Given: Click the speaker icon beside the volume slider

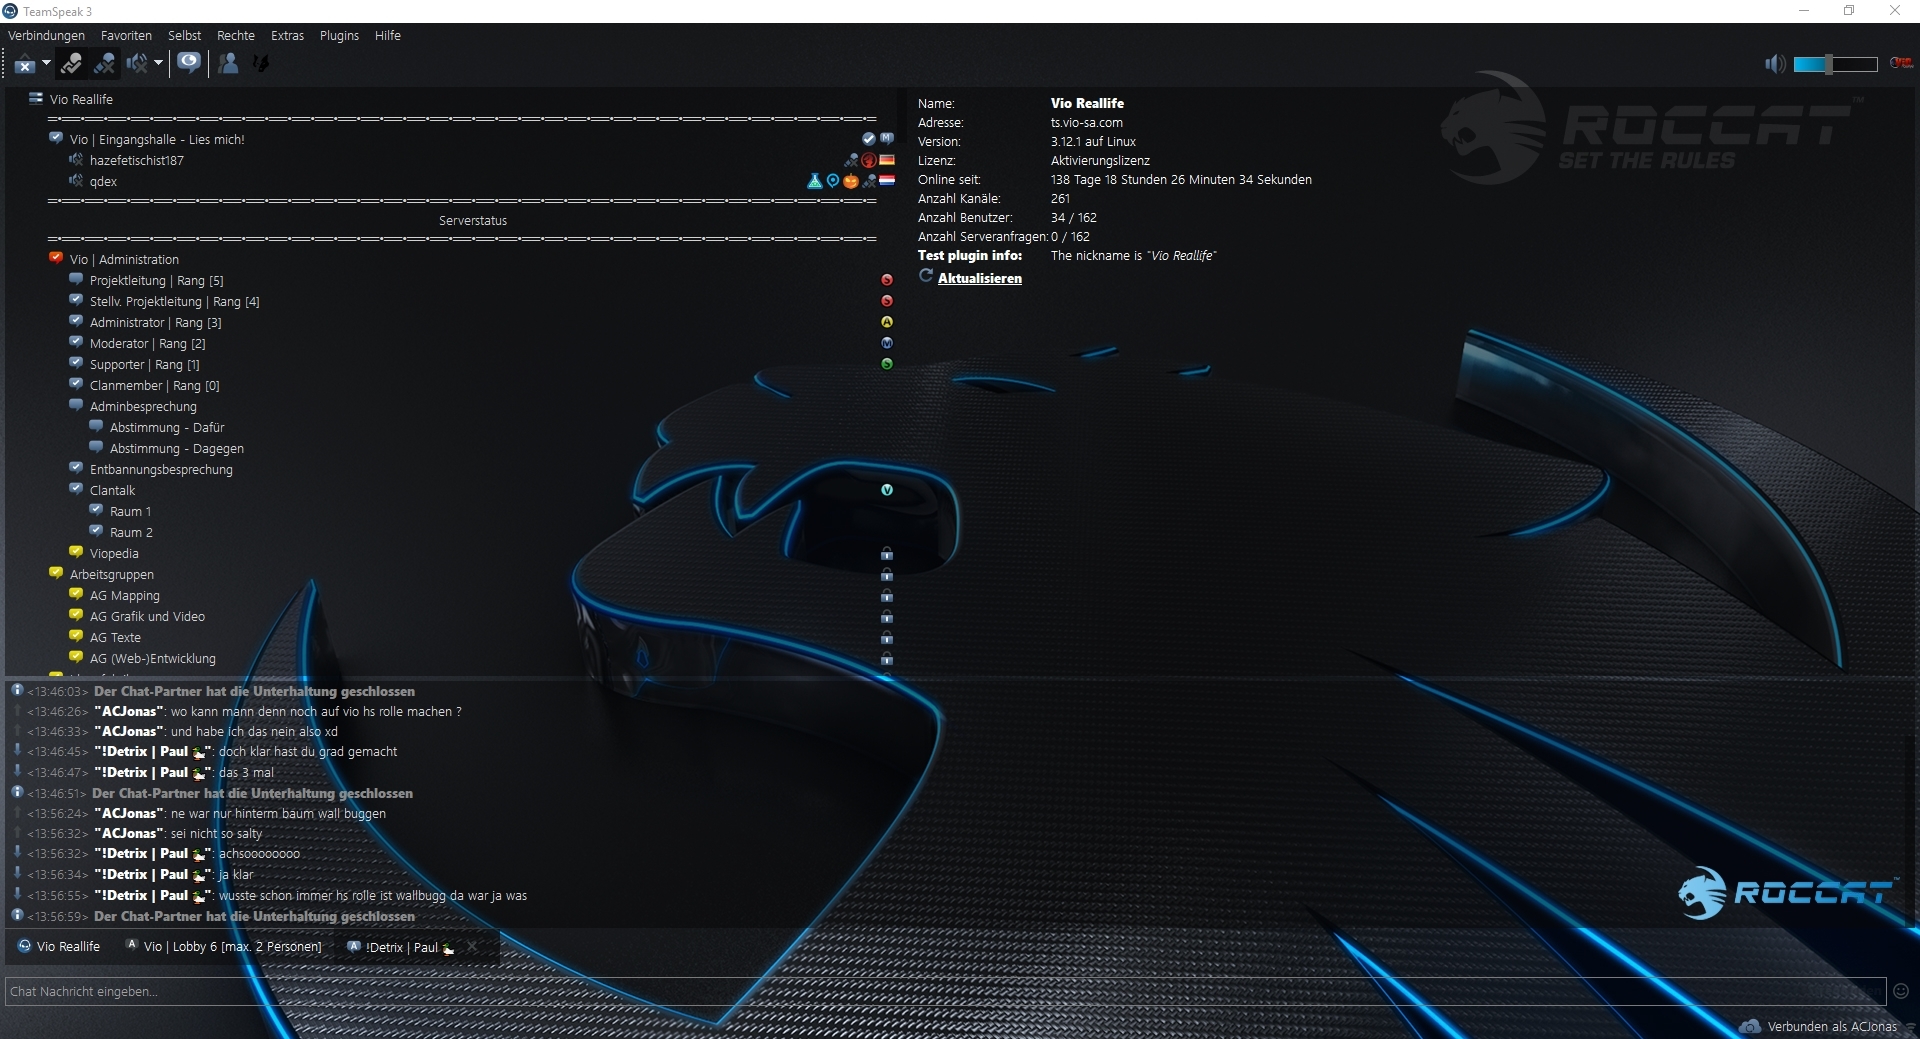Looking at the screenshot, I should pyautogui.click(x=1775, y=64).
